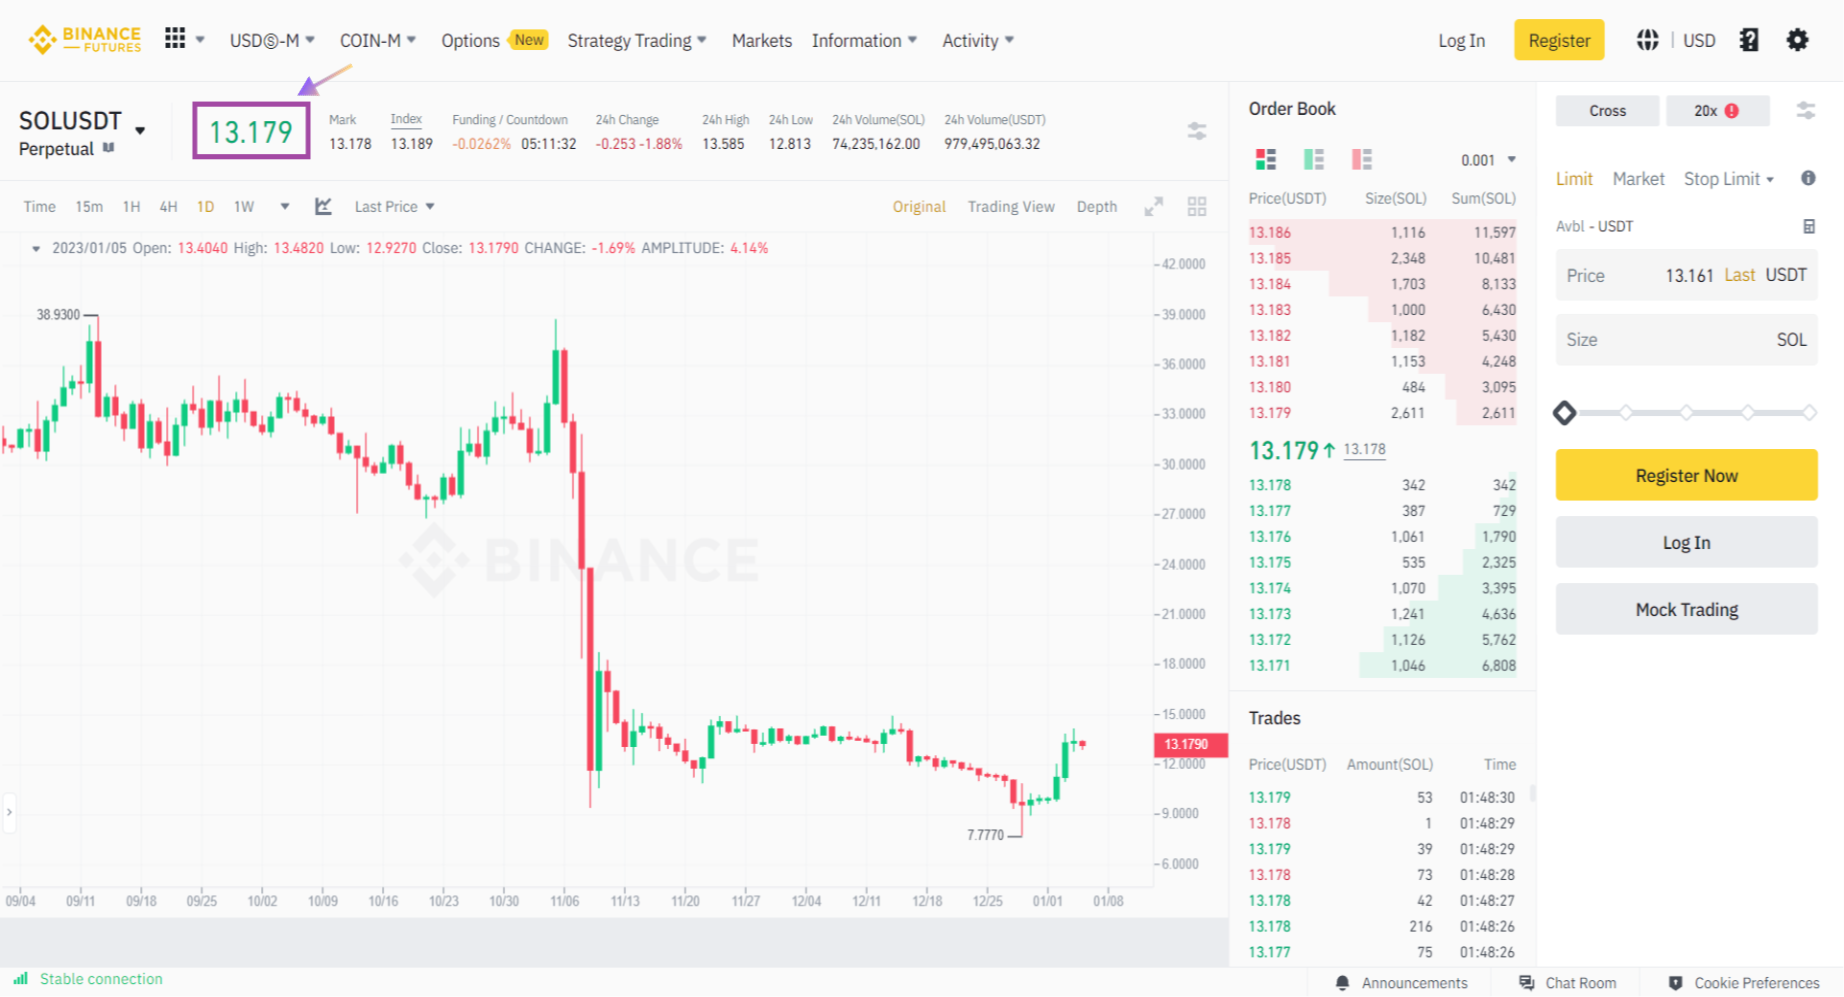Switch to the Market order tab

click(1638, 179)
